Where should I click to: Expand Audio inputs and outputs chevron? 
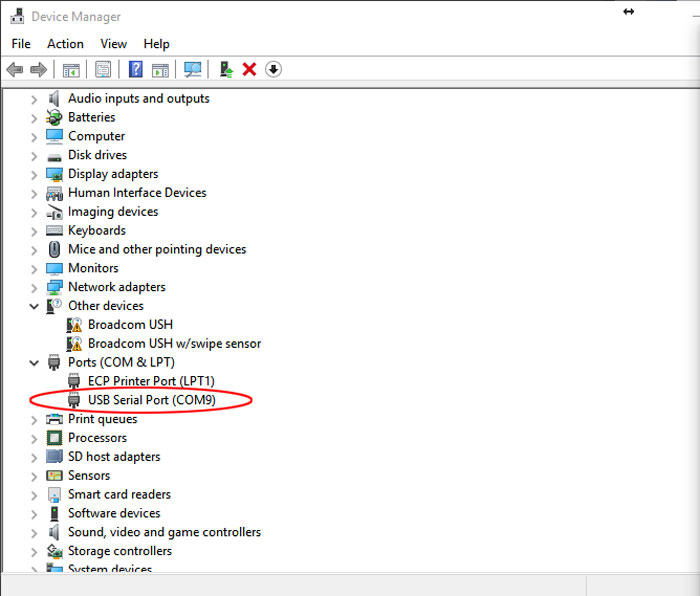coord(34,100)
